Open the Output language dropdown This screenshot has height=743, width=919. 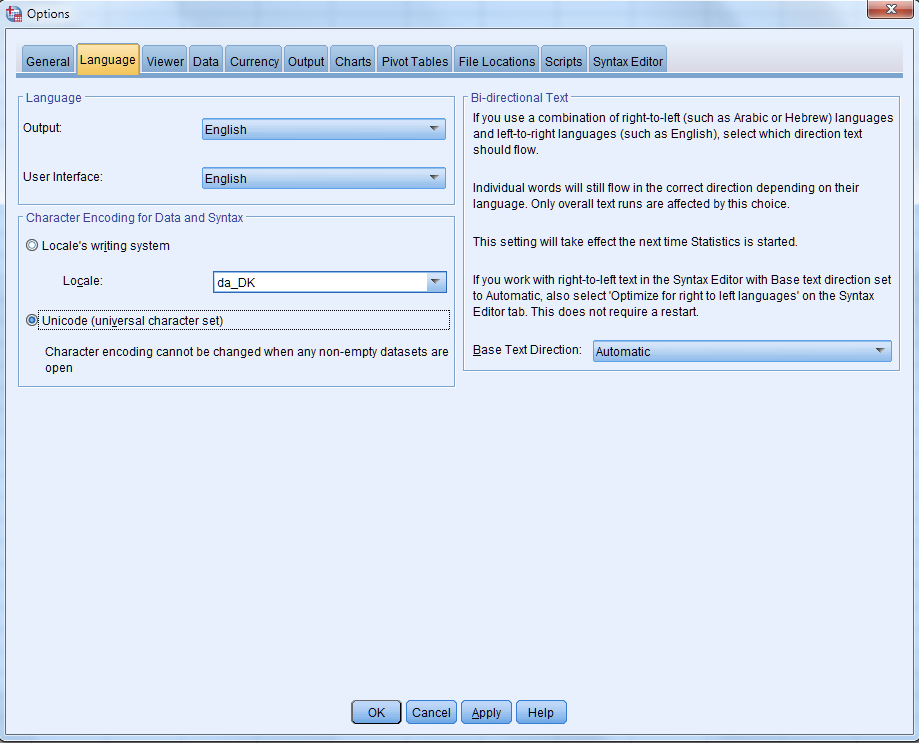(x=323, y=129)
